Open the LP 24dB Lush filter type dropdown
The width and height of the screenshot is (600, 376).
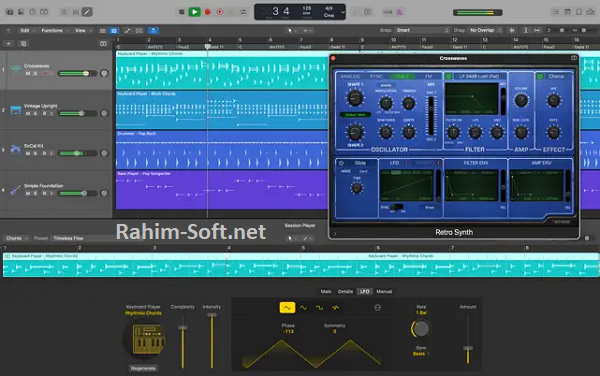pyautogui.click(x=479, y=77)
